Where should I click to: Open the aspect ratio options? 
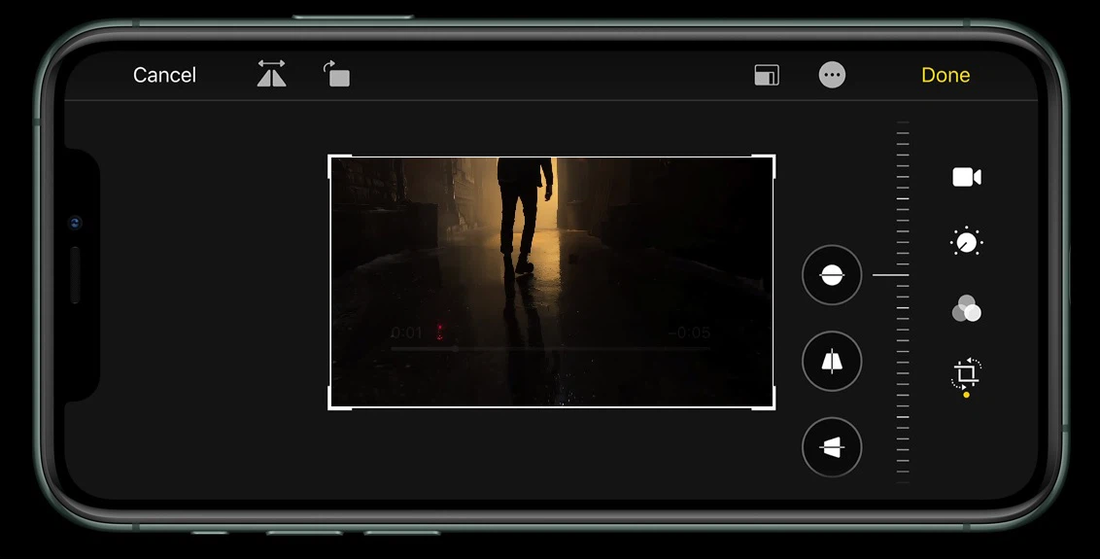767,75
